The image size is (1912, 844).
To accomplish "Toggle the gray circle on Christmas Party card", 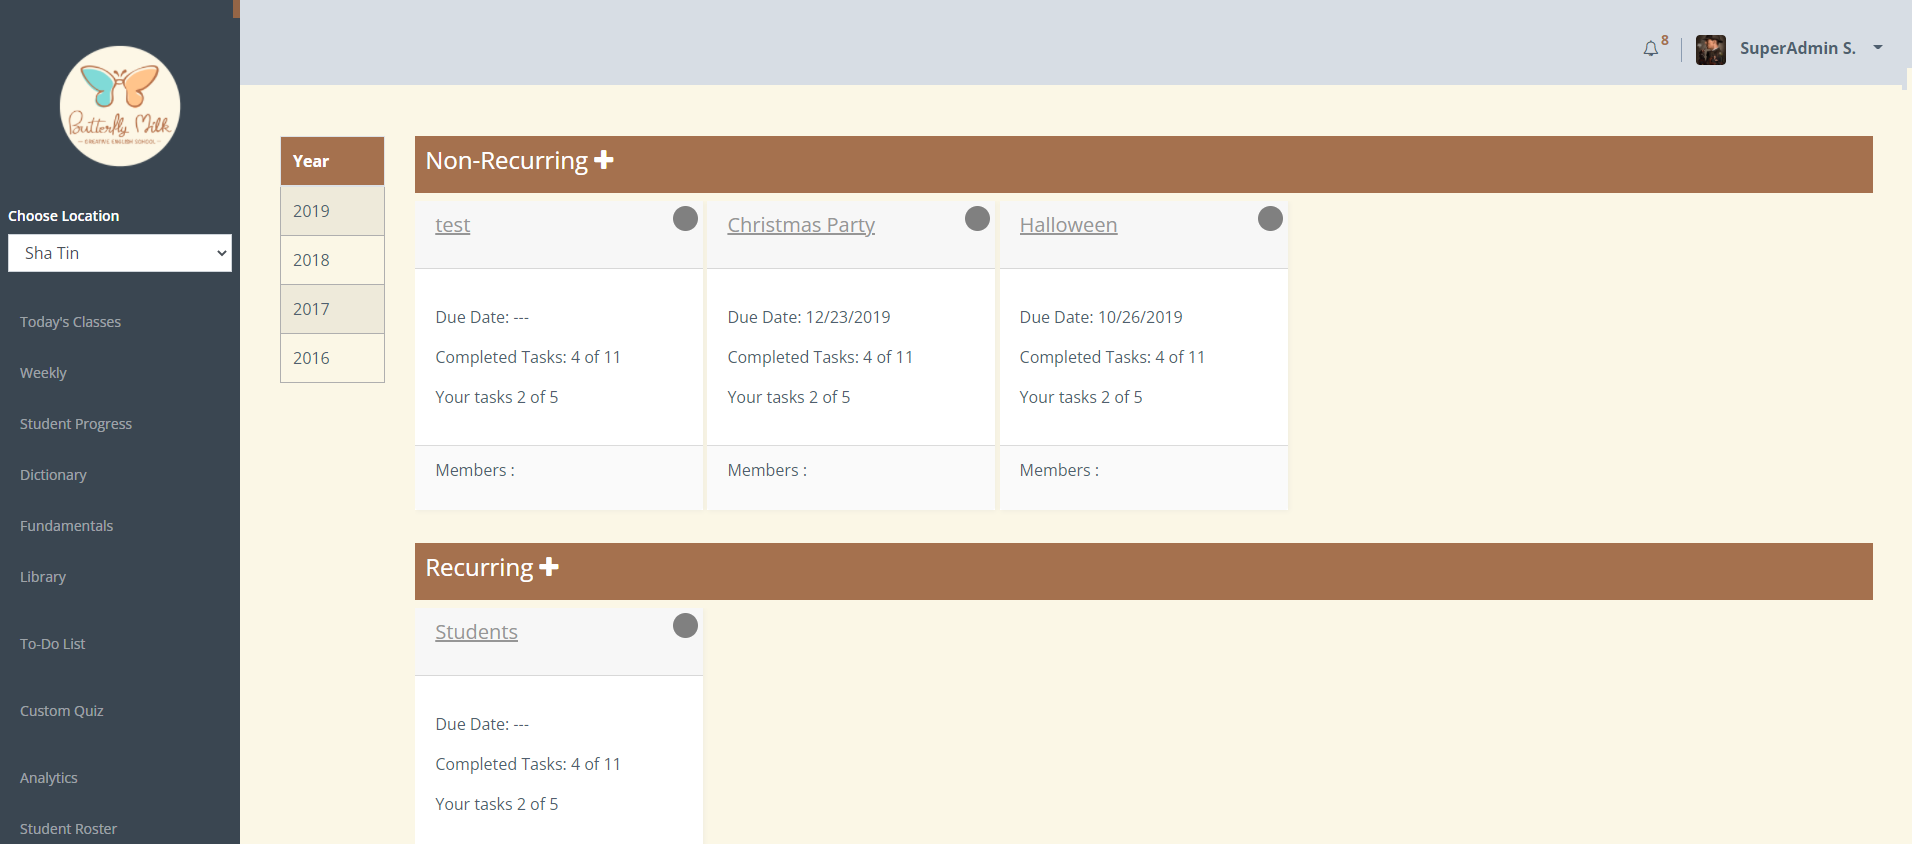I will click(x=977, y=219).
